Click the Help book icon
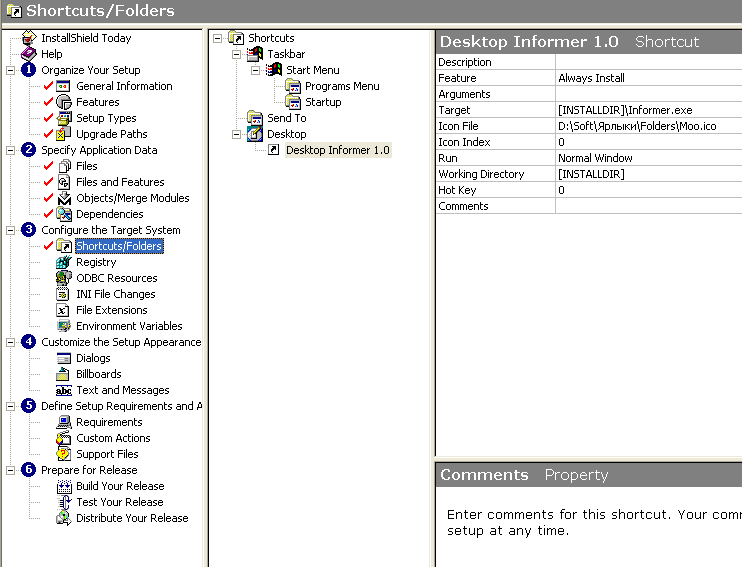The image size is (742, 567). (29, 54)
